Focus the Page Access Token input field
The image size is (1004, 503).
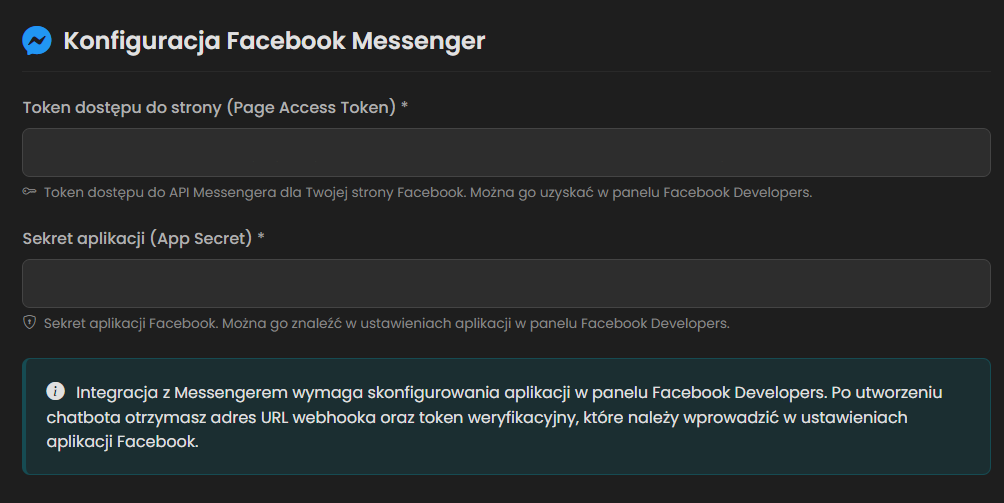506,152
